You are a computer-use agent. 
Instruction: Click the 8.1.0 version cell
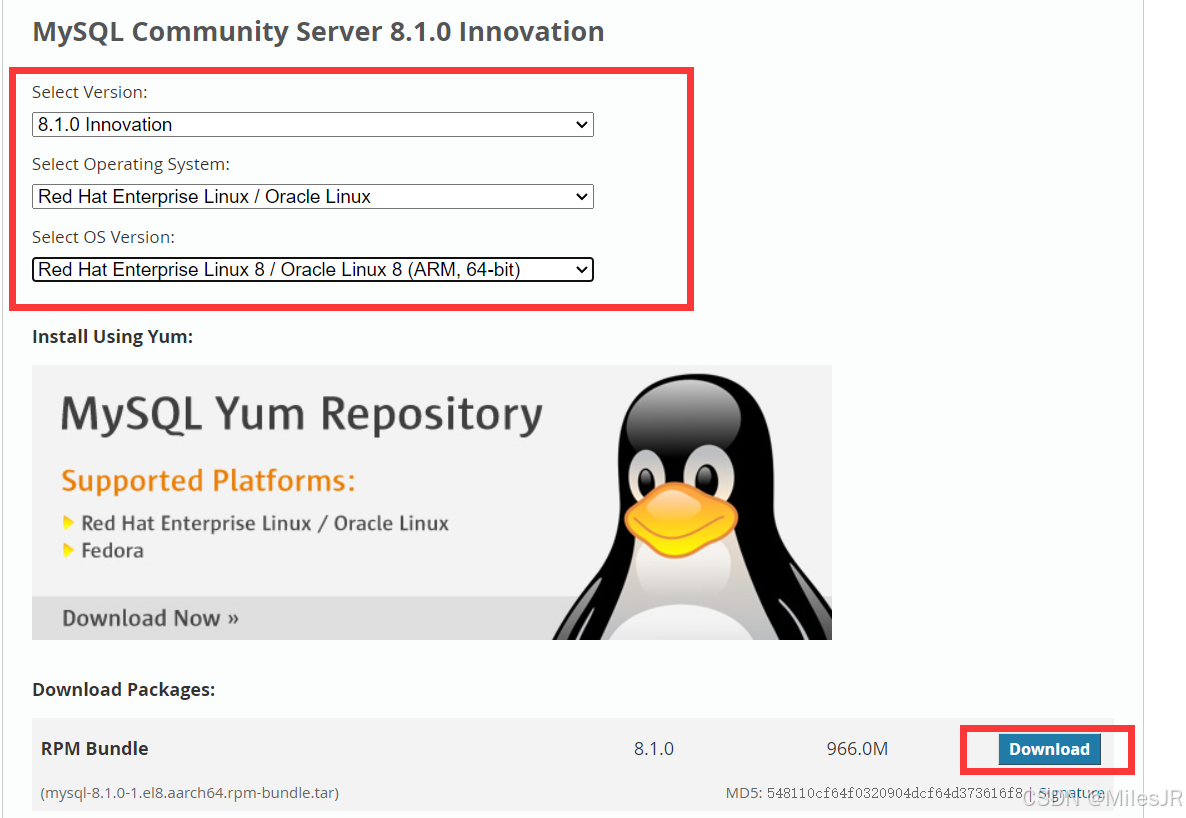coord(654,748)
